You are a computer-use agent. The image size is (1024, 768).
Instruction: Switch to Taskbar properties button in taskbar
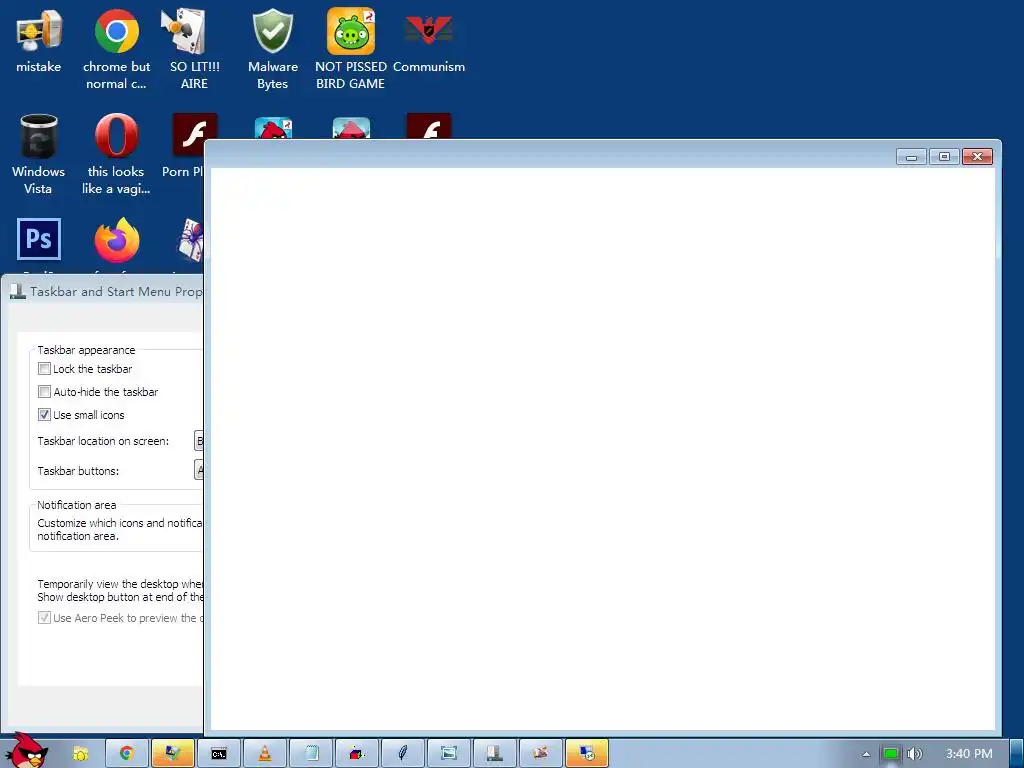coord(494,754)
